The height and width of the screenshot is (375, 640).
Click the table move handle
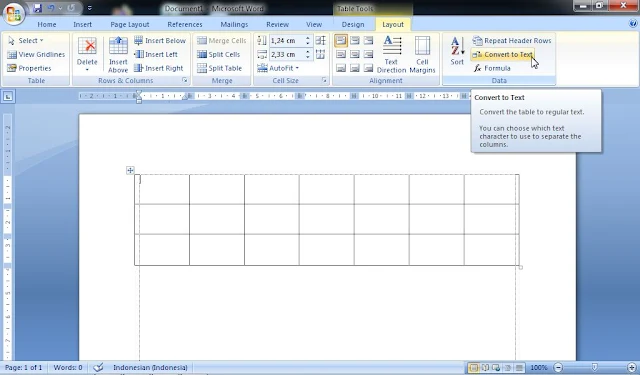(130, 170)
